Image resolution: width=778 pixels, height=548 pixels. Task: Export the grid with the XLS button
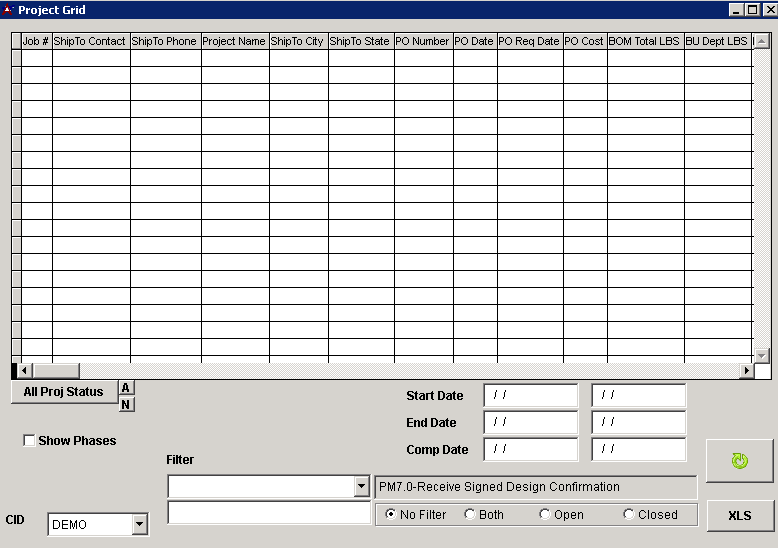[739, 515]
